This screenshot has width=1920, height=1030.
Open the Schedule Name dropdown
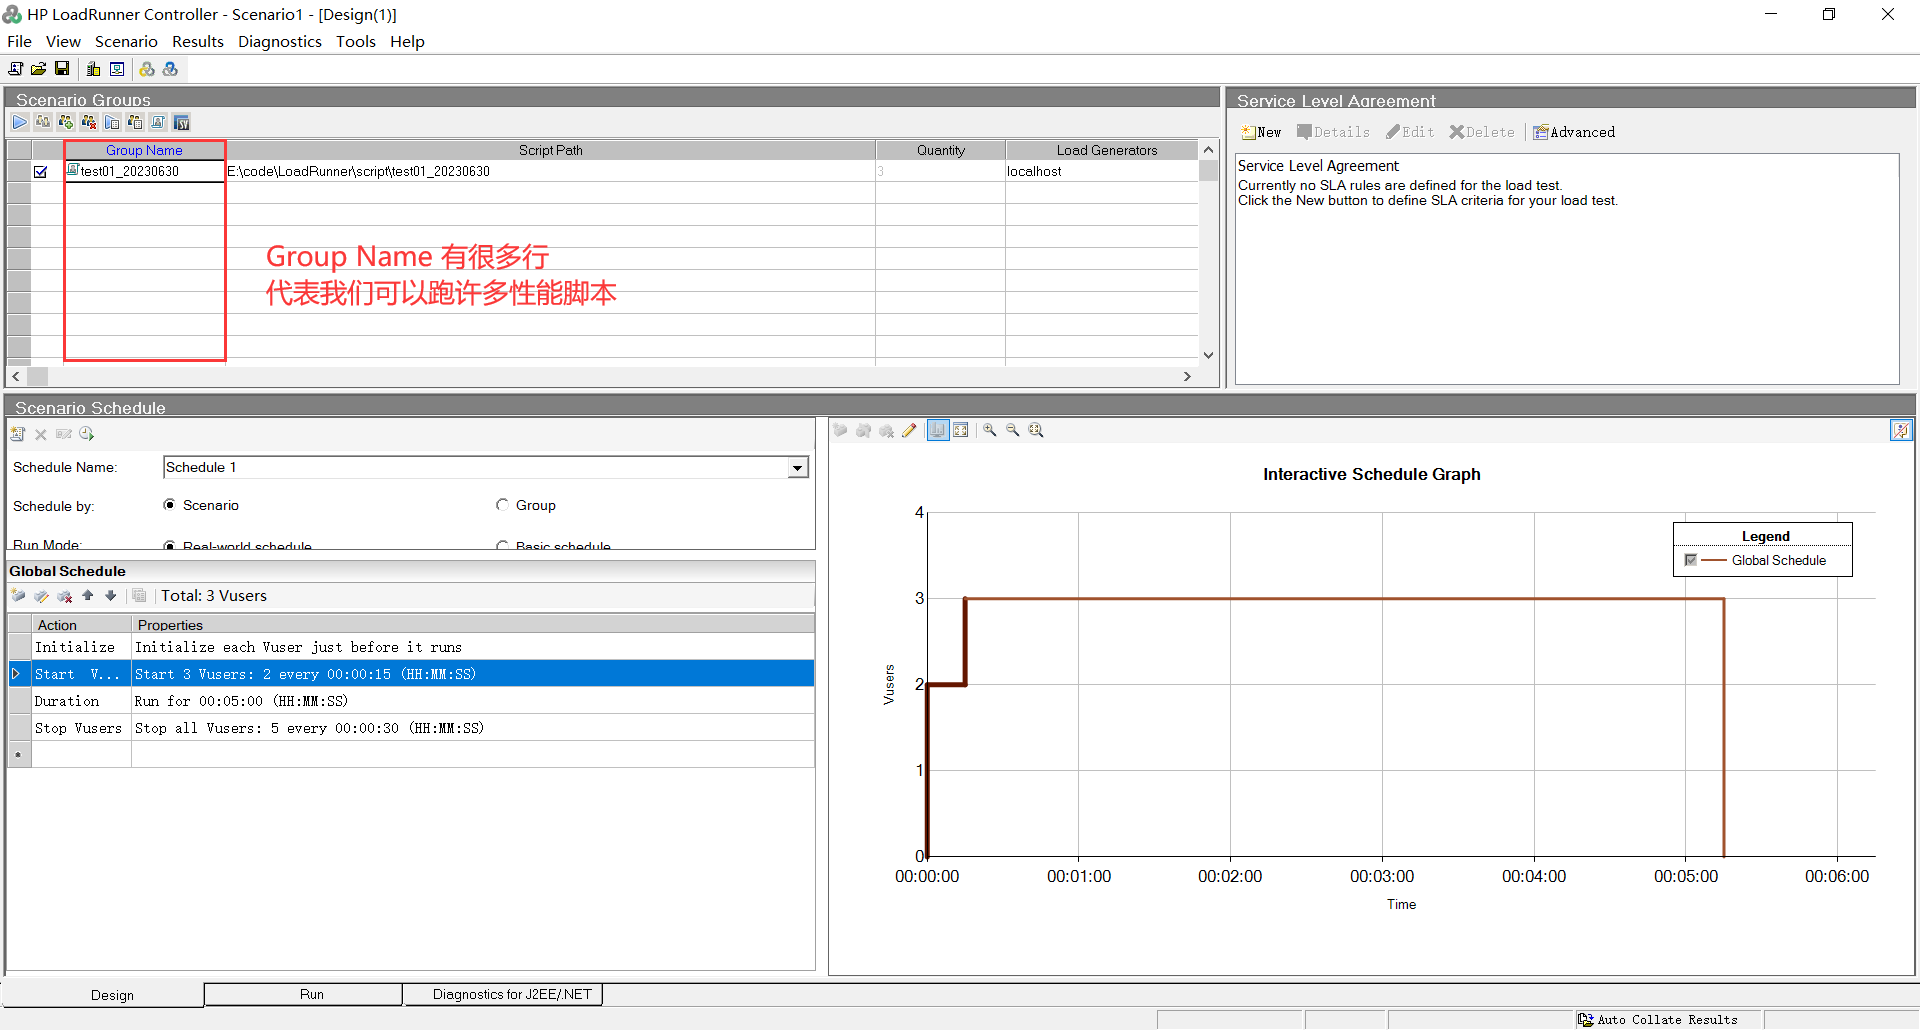pos(797,468)
